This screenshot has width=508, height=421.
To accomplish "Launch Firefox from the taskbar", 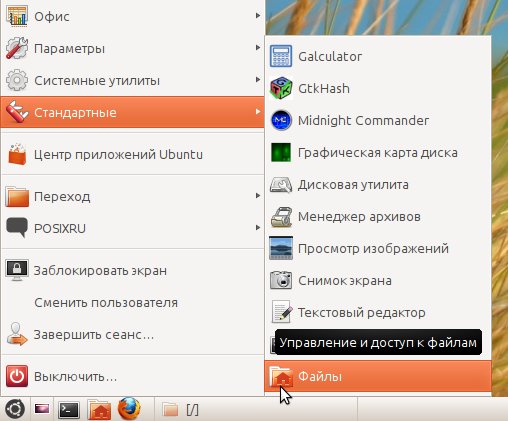I will pyautogui.click(x=129, y=408).
